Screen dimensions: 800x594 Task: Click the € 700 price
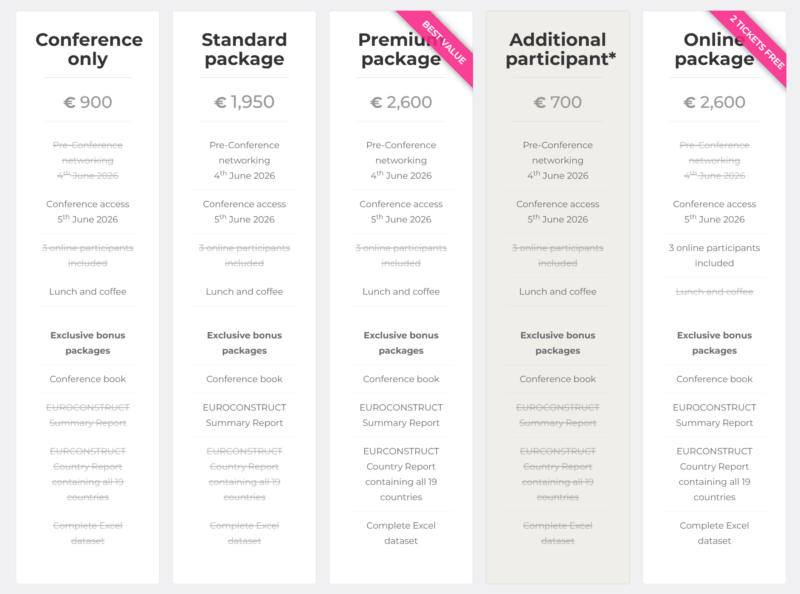pyautogui.click(x=557, y=102)
